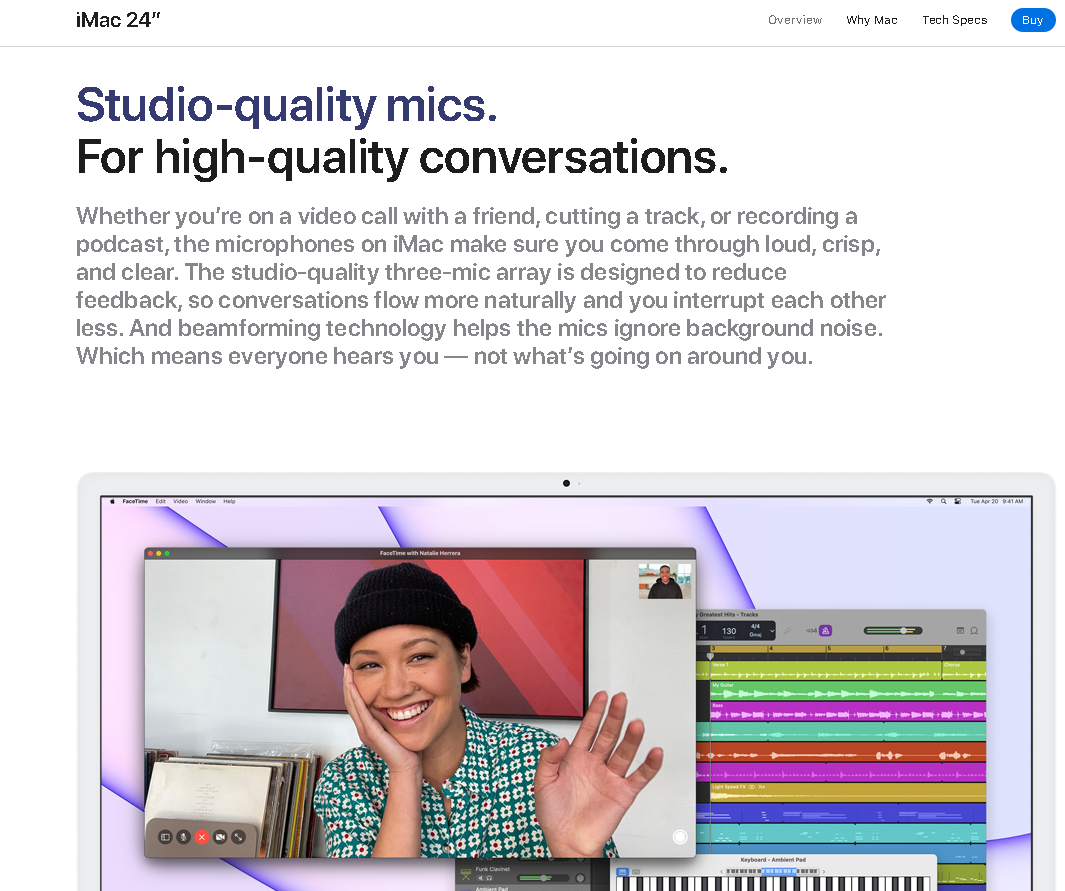Open the FaceTime menu in the menu bar

(x=135, y=501)
